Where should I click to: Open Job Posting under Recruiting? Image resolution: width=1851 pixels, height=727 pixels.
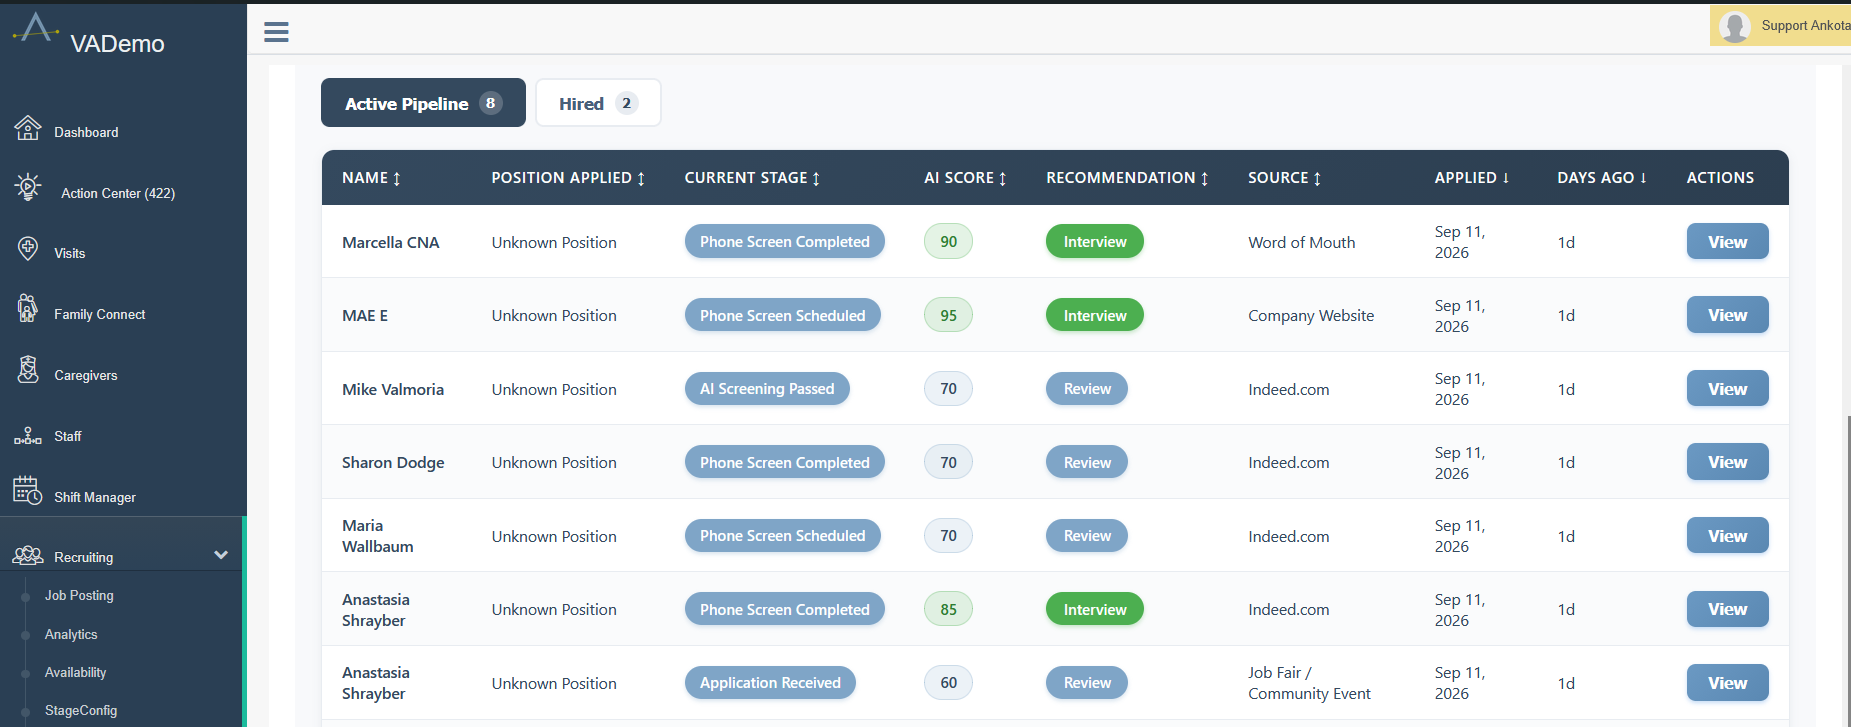pos(79,595)
